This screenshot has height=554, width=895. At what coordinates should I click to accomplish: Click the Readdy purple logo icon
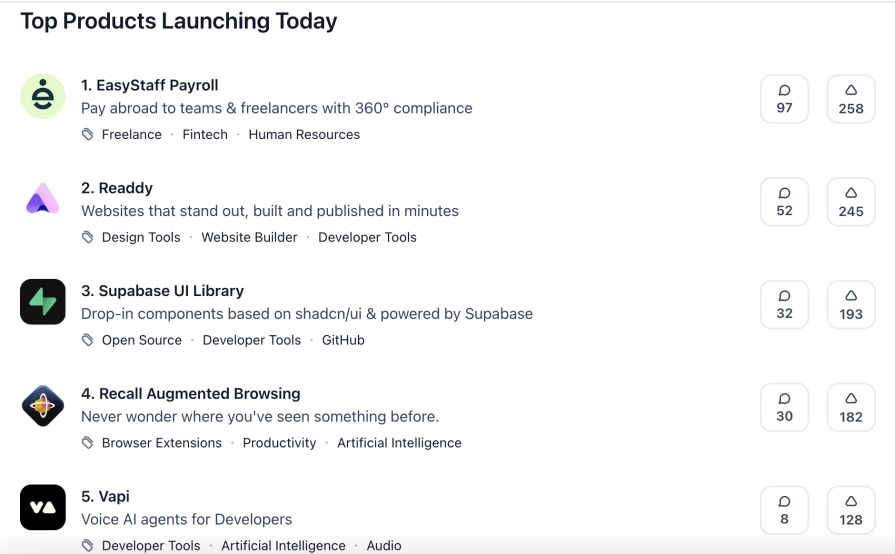coord(43,199)
